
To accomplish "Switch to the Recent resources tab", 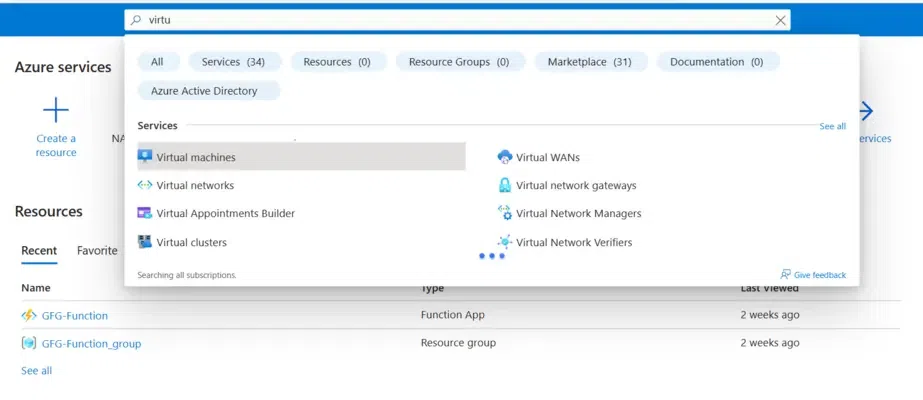I will [39, 251].
